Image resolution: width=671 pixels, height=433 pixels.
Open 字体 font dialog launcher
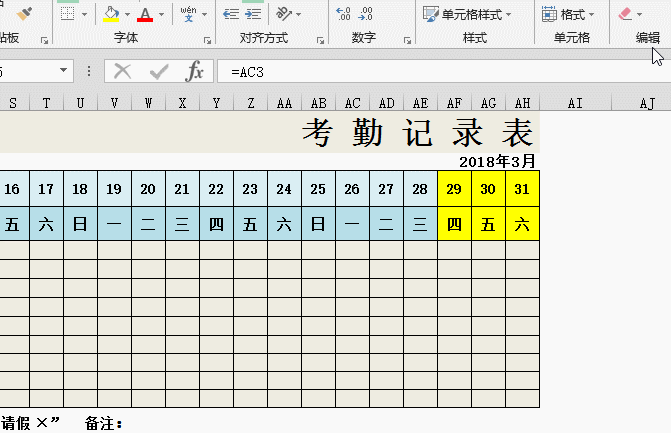coord(208,41)
